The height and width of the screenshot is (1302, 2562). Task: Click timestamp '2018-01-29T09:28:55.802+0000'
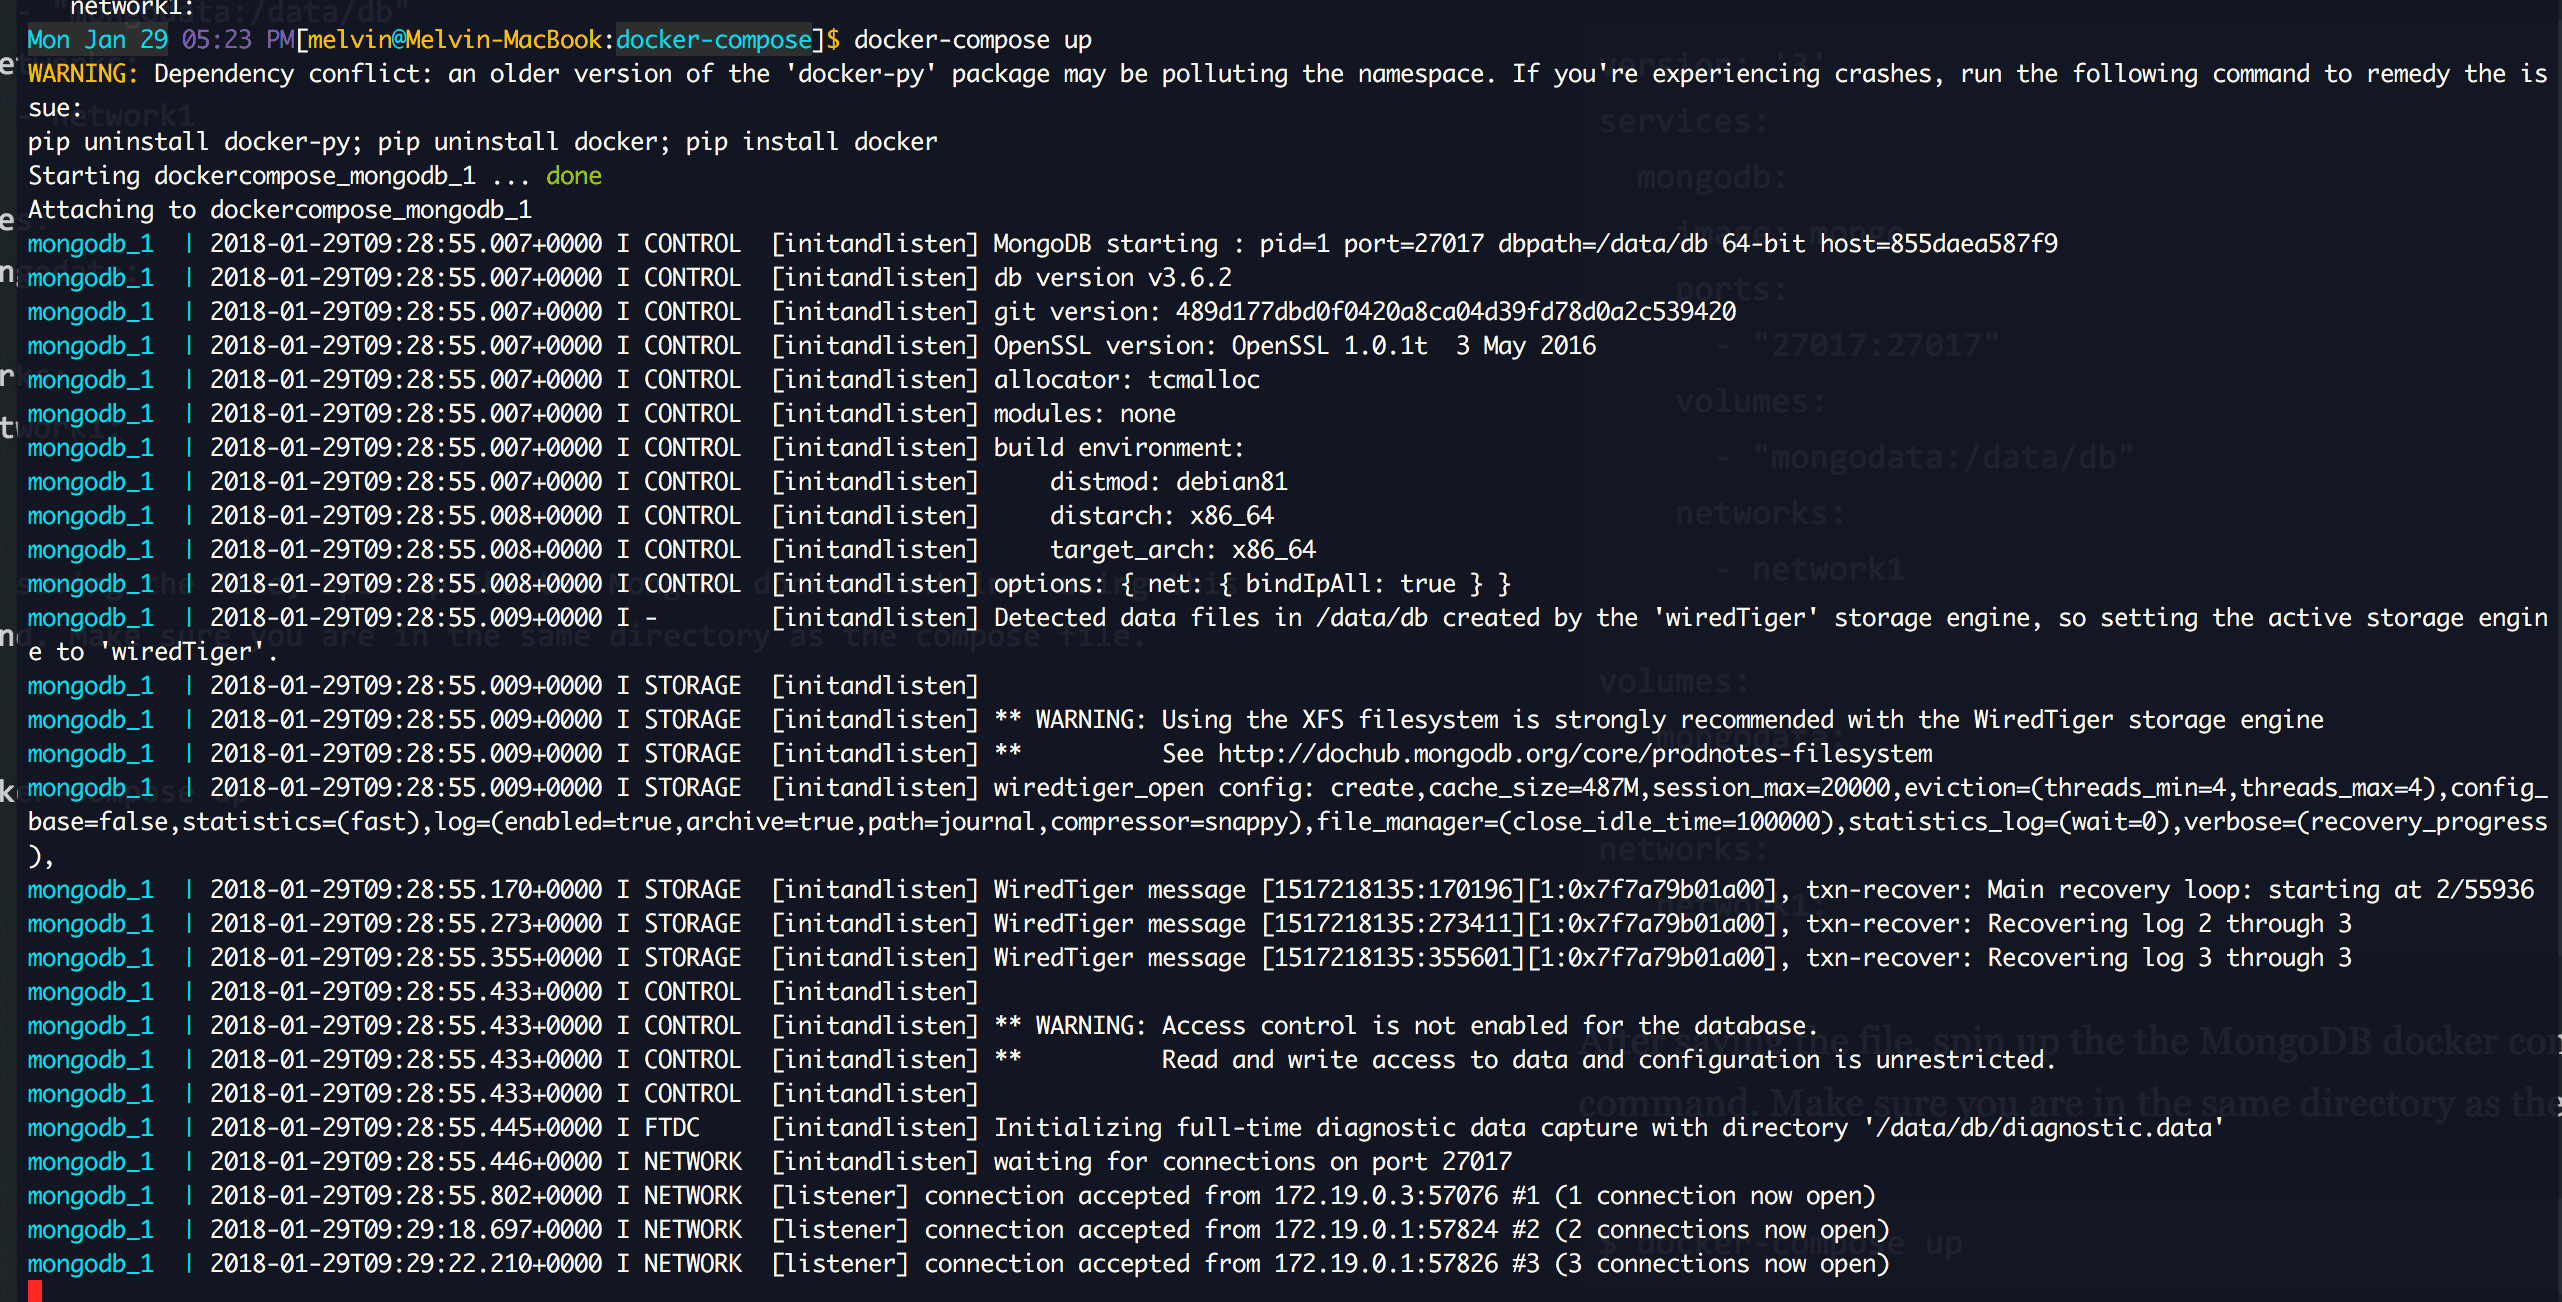pos(406,1196)
